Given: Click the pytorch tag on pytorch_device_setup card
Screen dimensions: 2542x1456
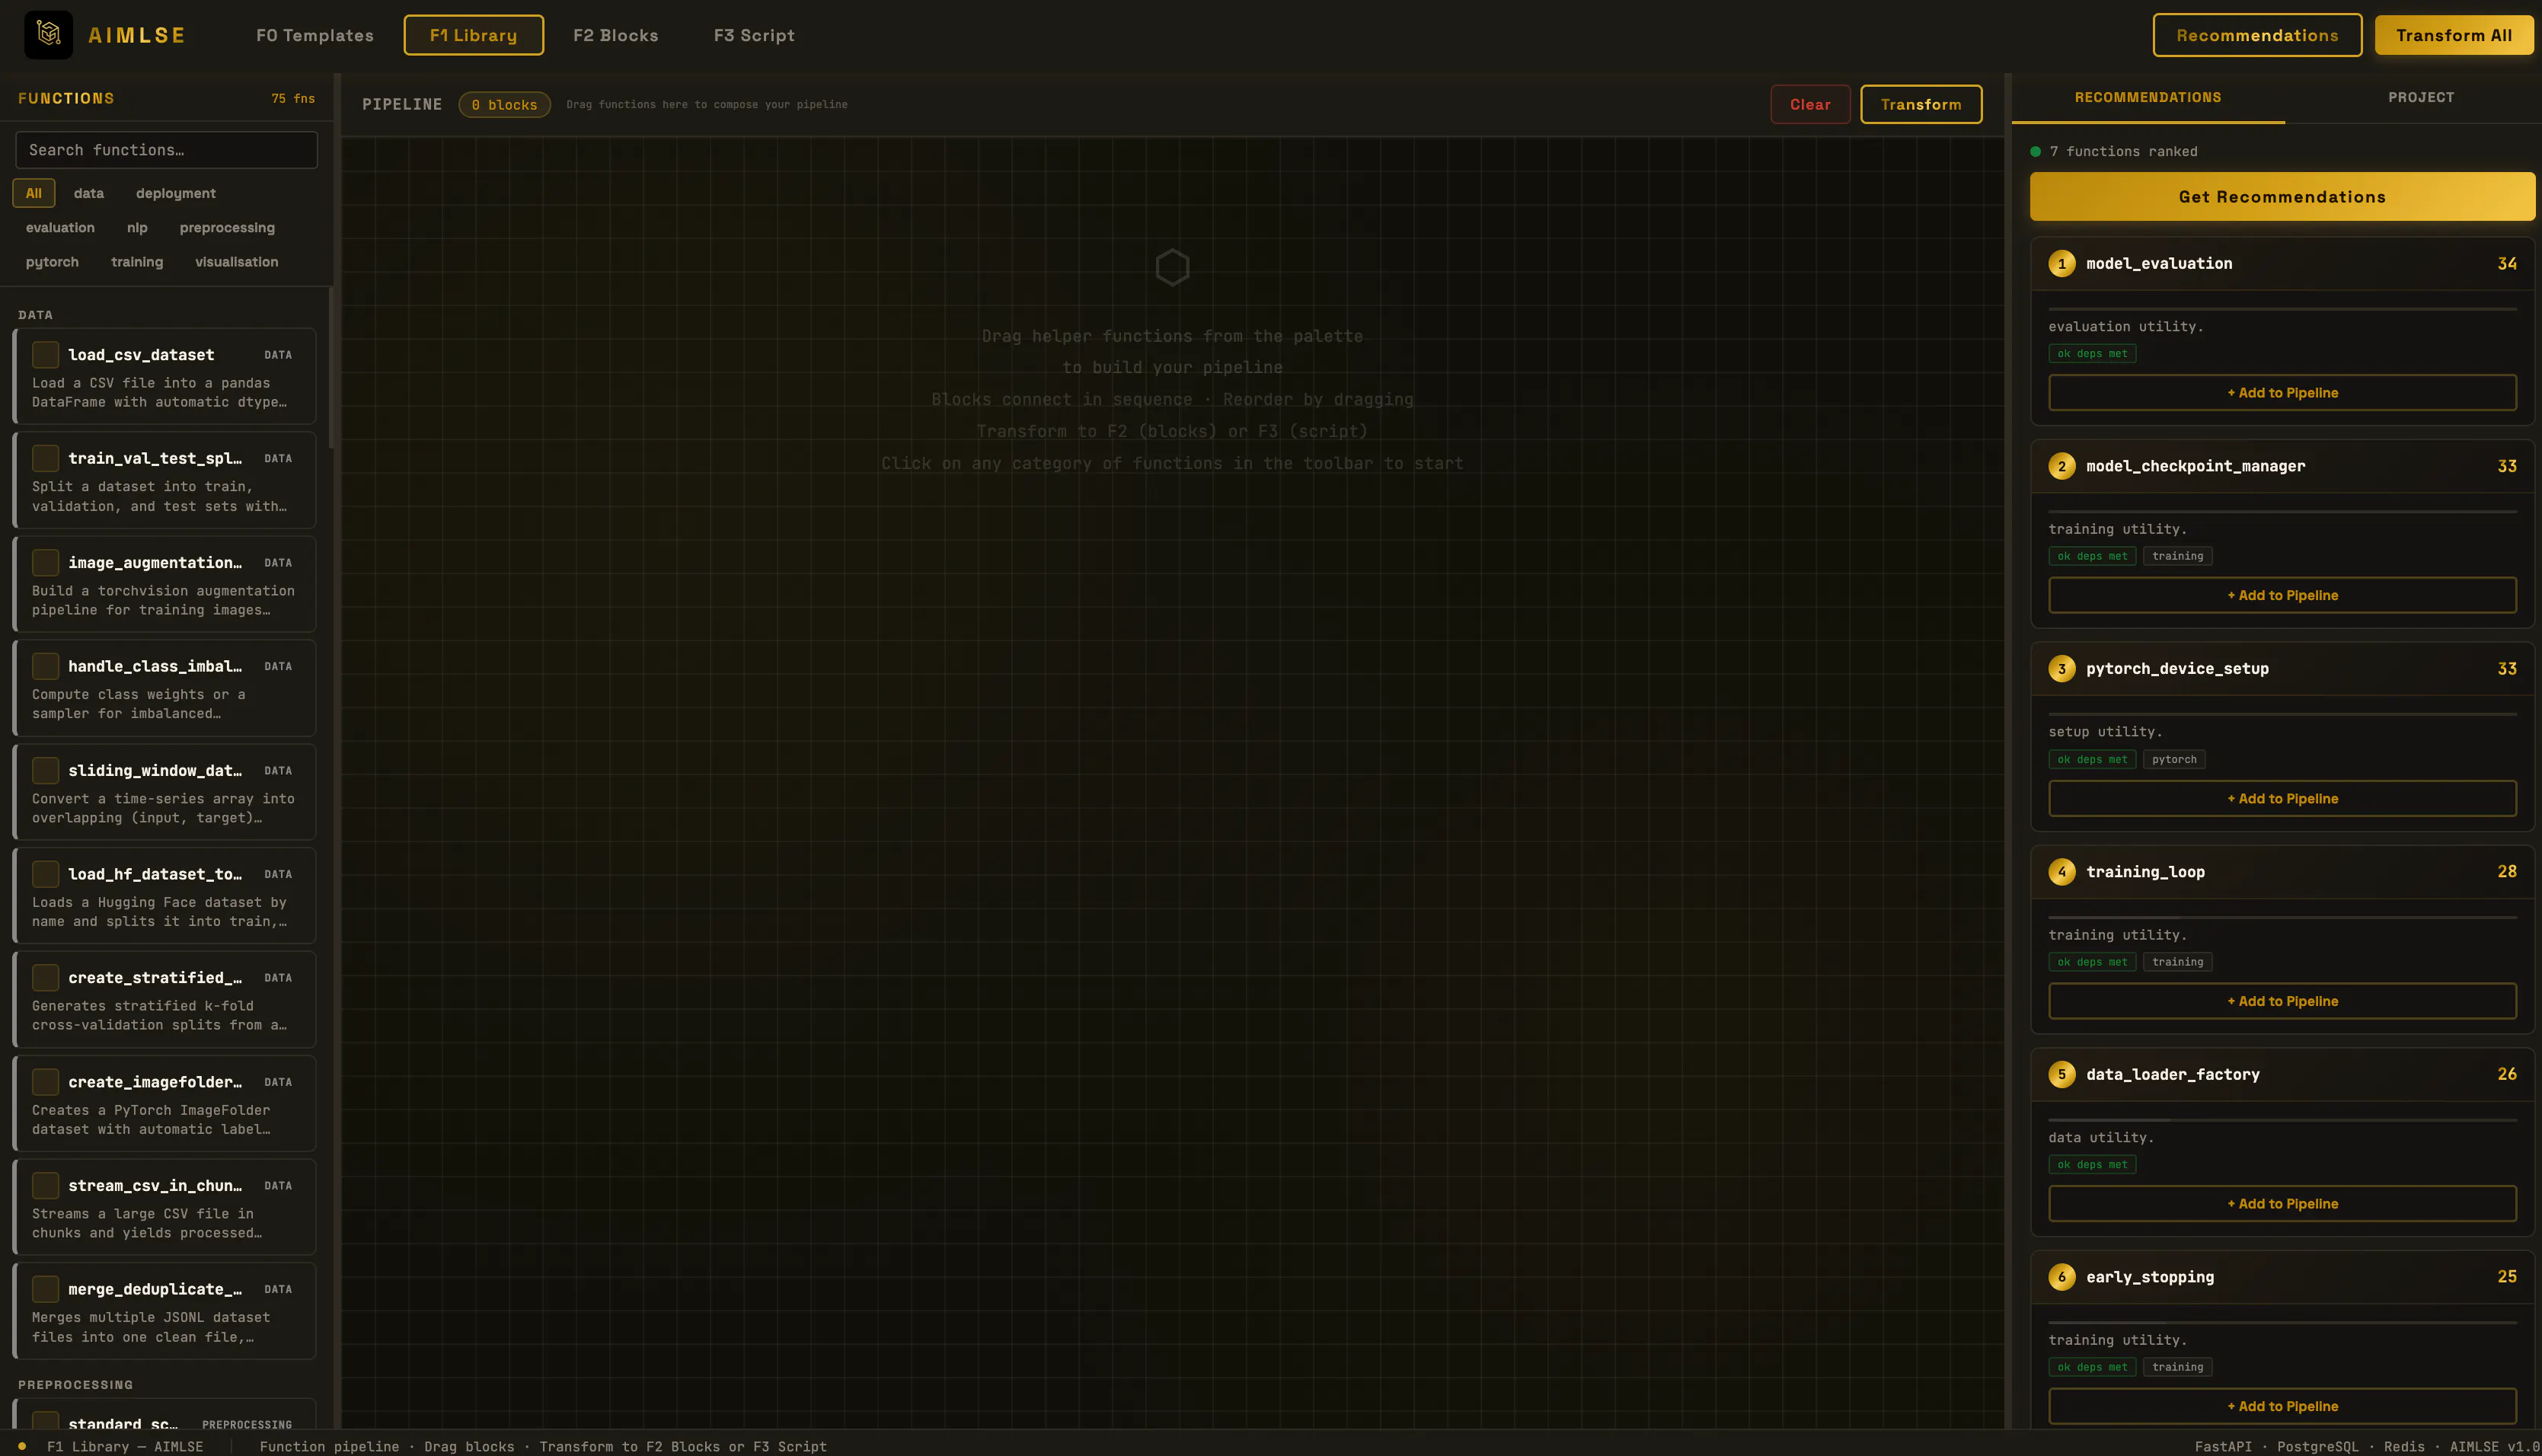Looking at the screenshot, I should pos(2174,759).
